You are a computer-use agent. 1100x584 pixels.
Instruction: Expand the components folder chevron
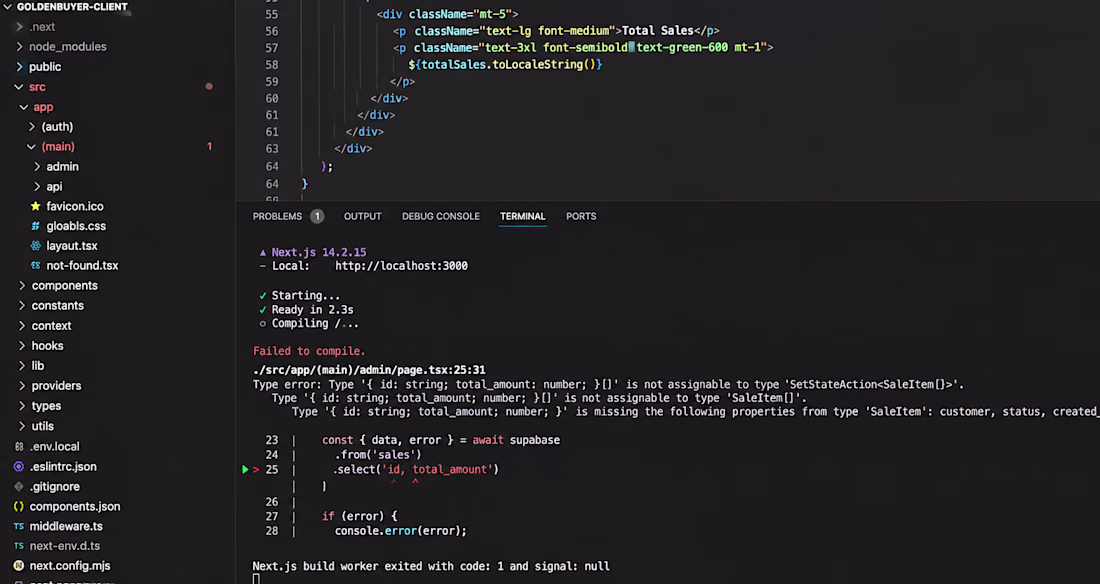pos(22,286)
